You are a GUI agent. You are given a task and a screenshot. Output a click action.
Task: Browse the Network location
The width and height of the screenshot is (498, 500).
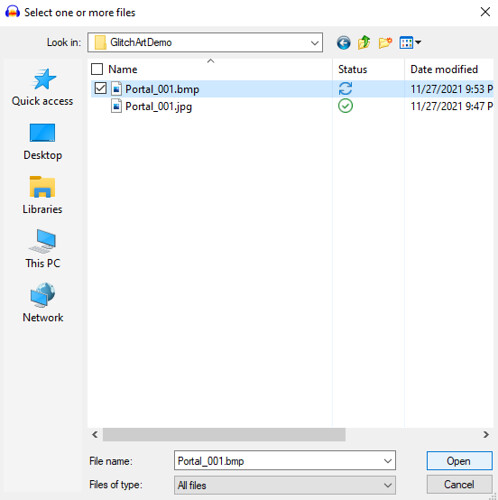42,303
